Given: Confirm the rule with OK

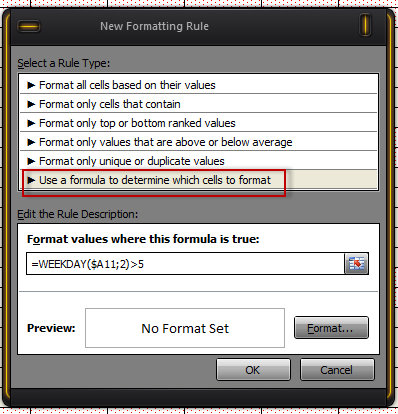Looking at the screenshot, I should coord(253,370).
